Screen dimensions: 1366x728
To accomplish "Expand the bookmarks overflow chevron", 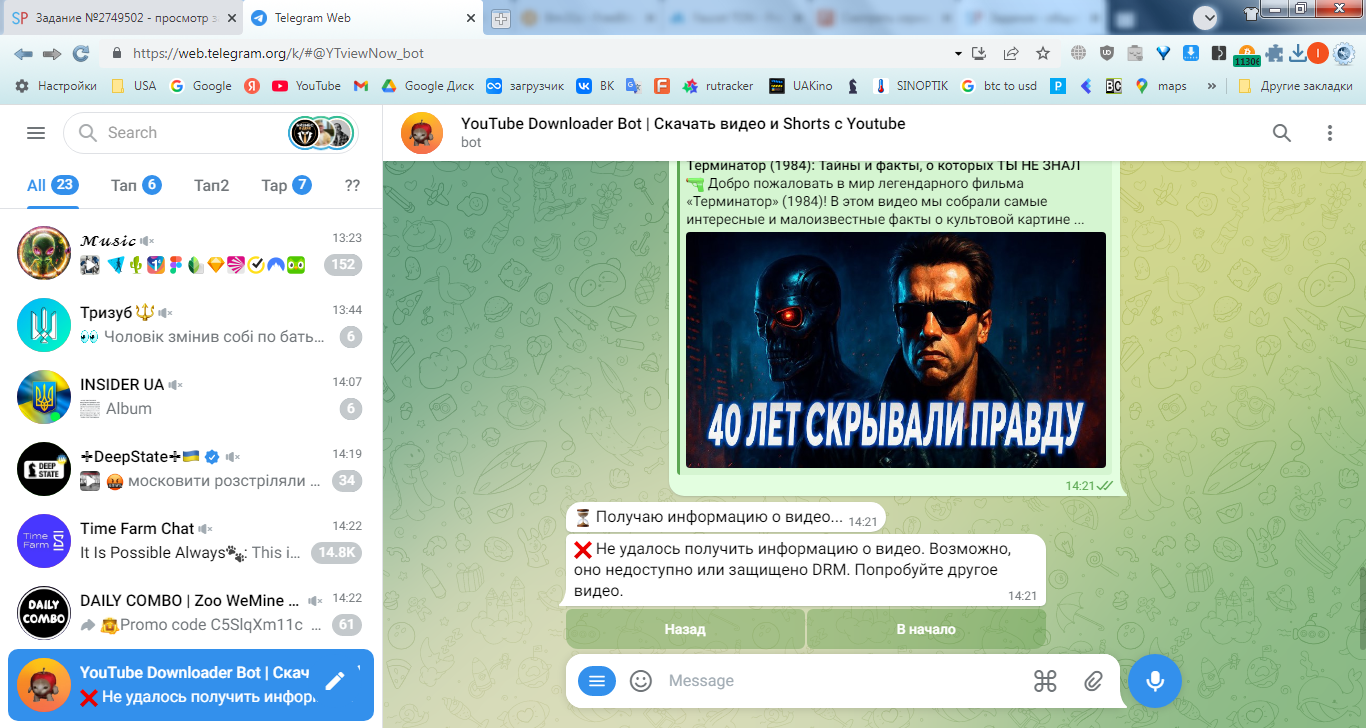I will tap(1212, 86).
